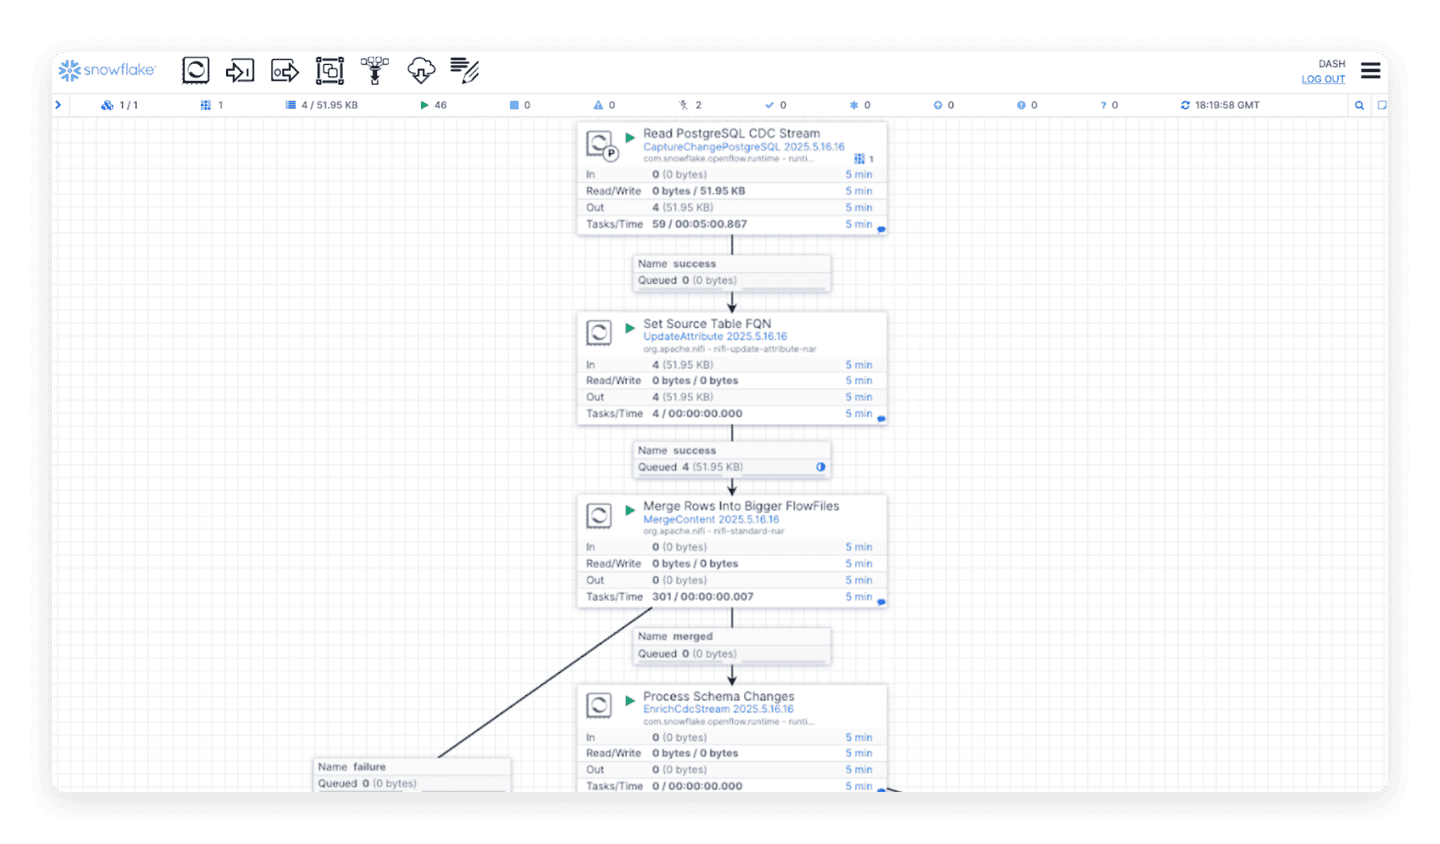Viewport: 1440px width, 844px height.
Task: Click the load balance indicator on success connection
Action: [x=820, y=466]
